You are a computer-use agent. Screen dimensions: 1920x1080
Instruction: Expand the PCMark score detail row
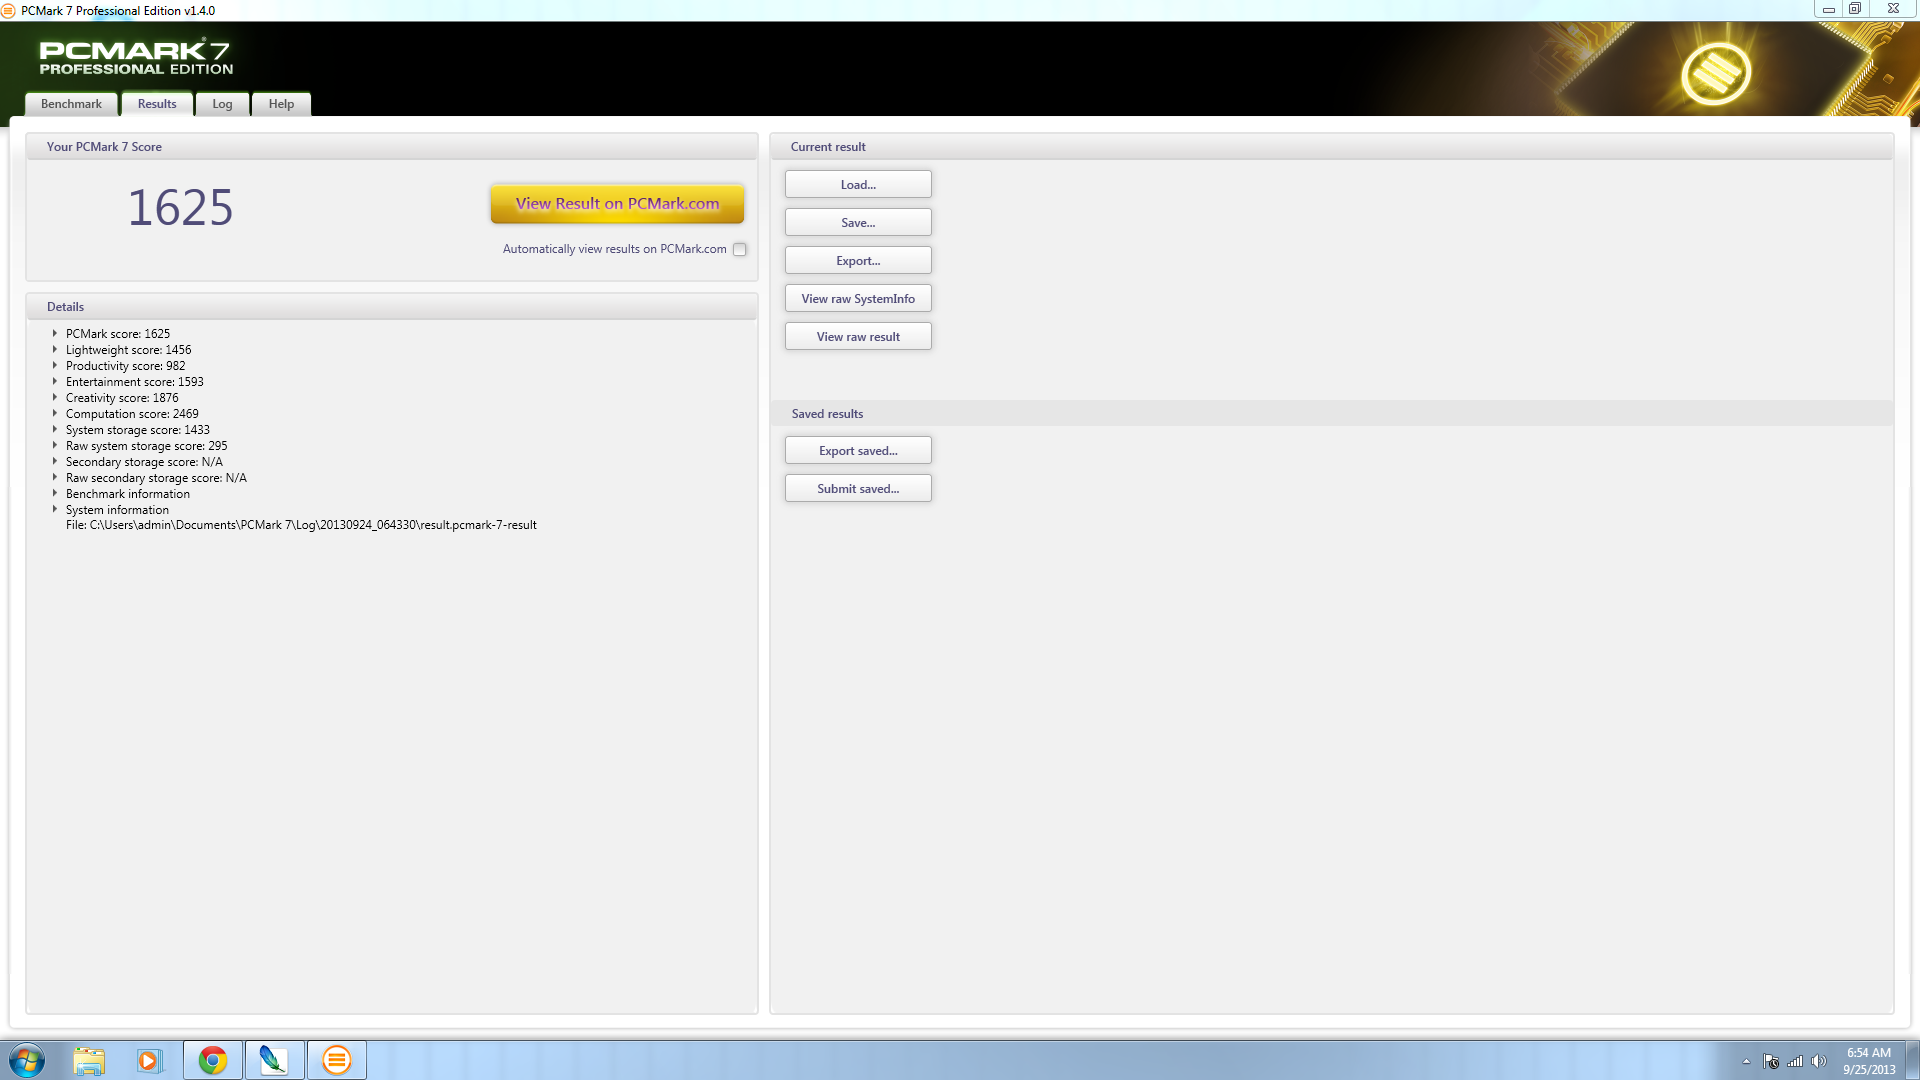55,334
